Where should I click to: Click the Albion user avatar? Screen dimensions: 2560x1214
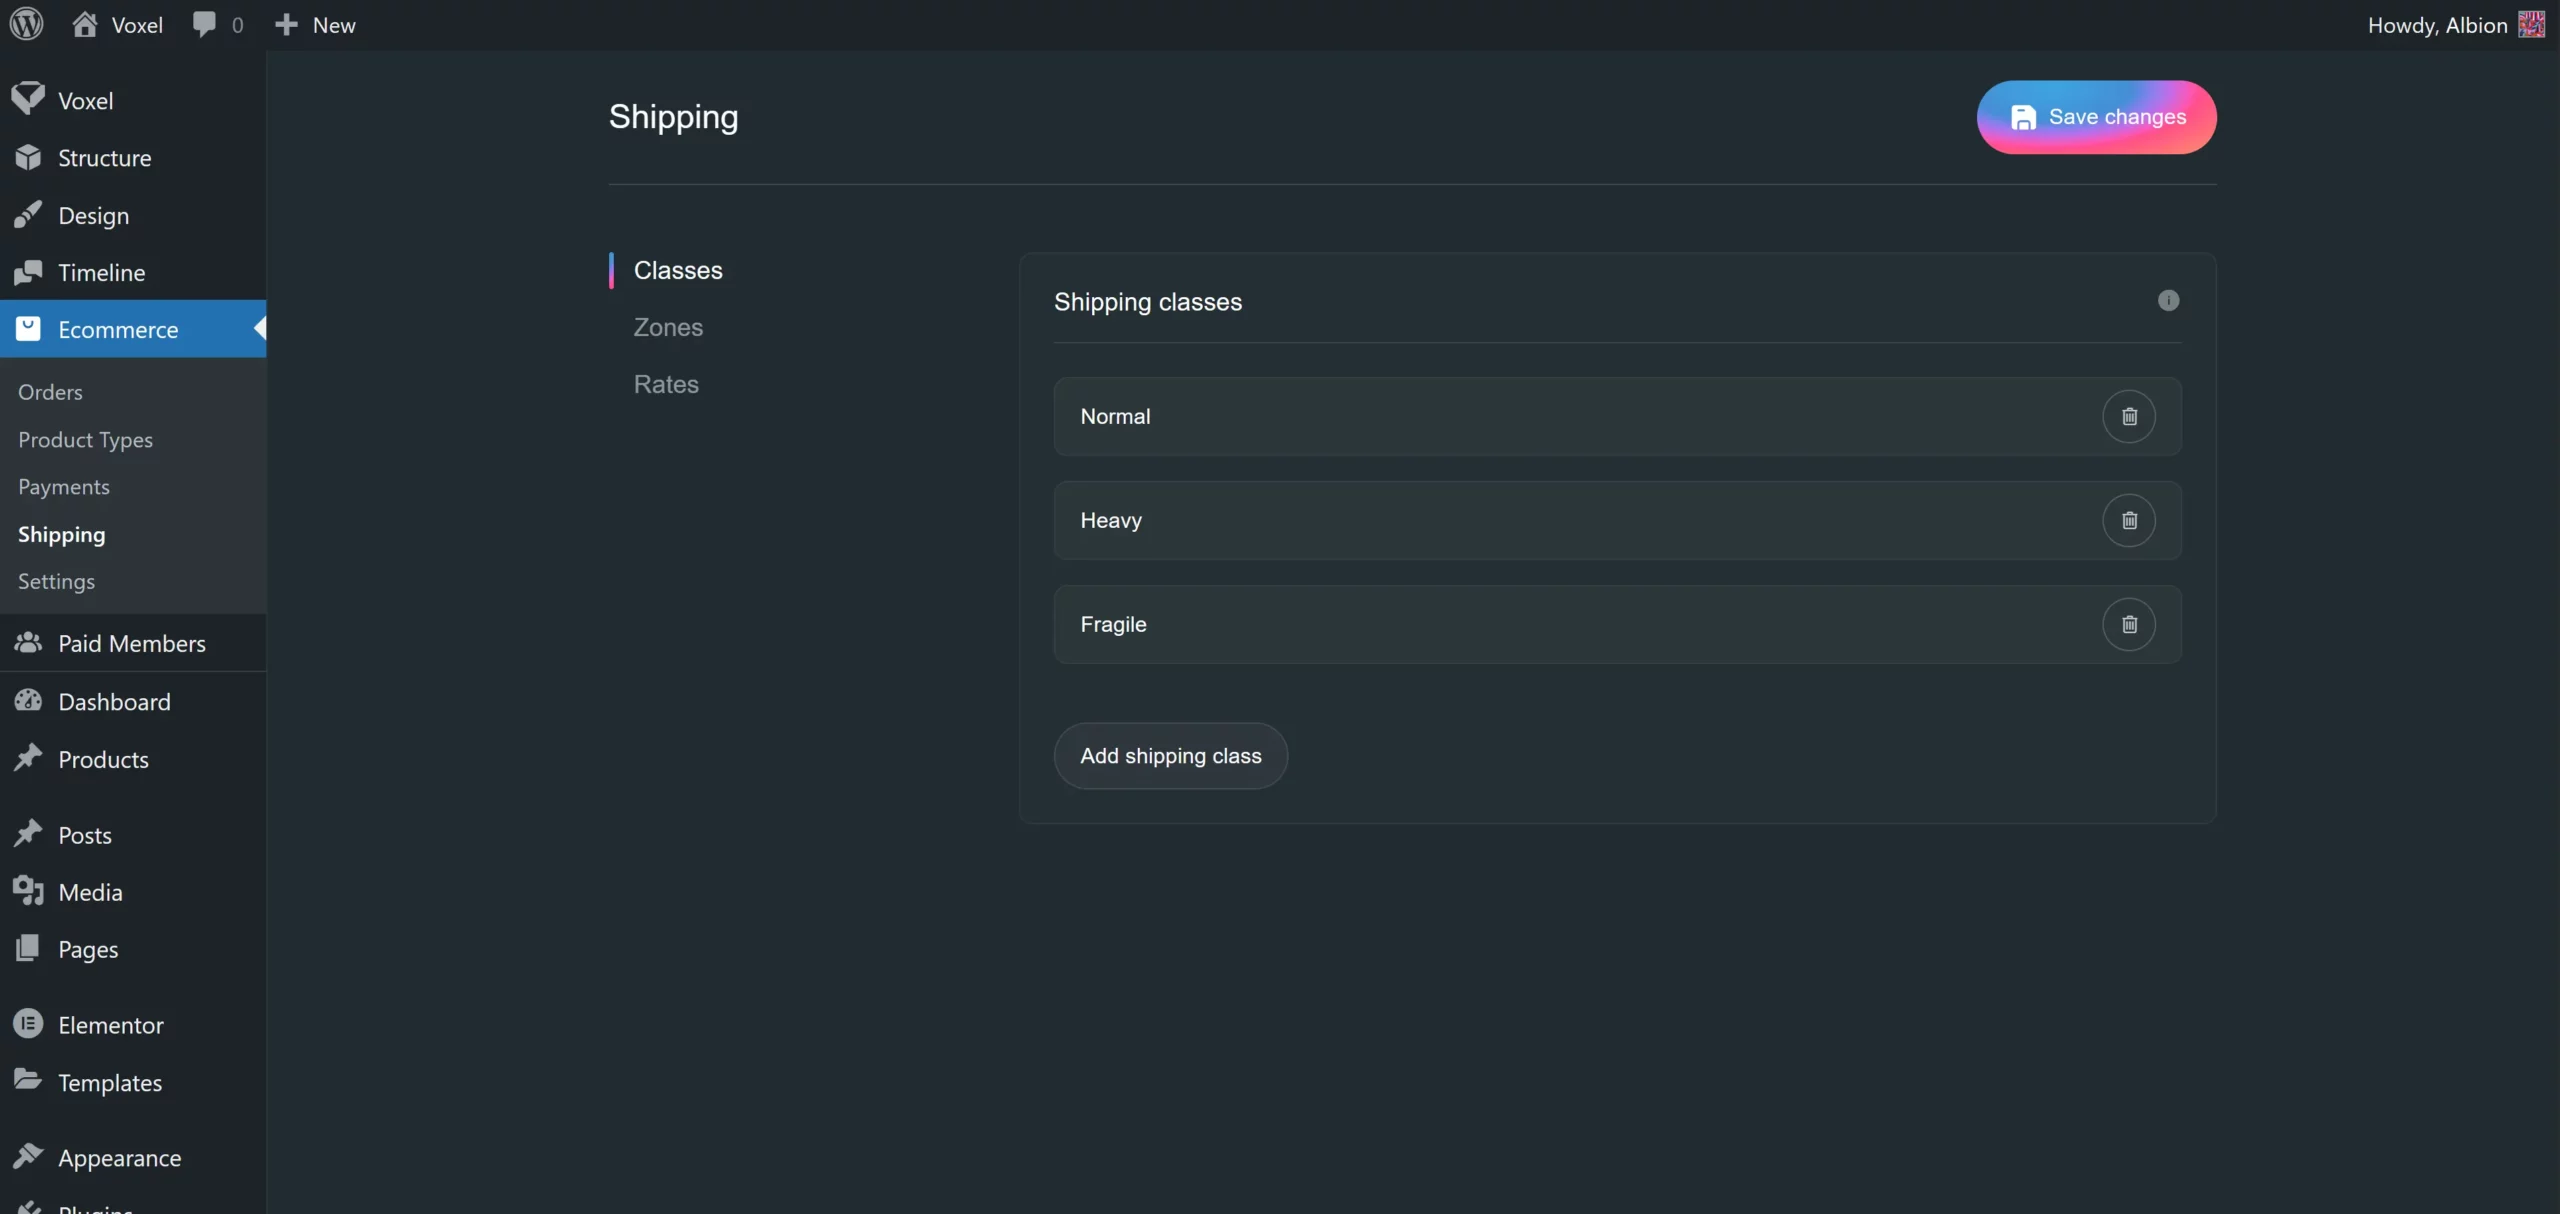point(2531,24)
